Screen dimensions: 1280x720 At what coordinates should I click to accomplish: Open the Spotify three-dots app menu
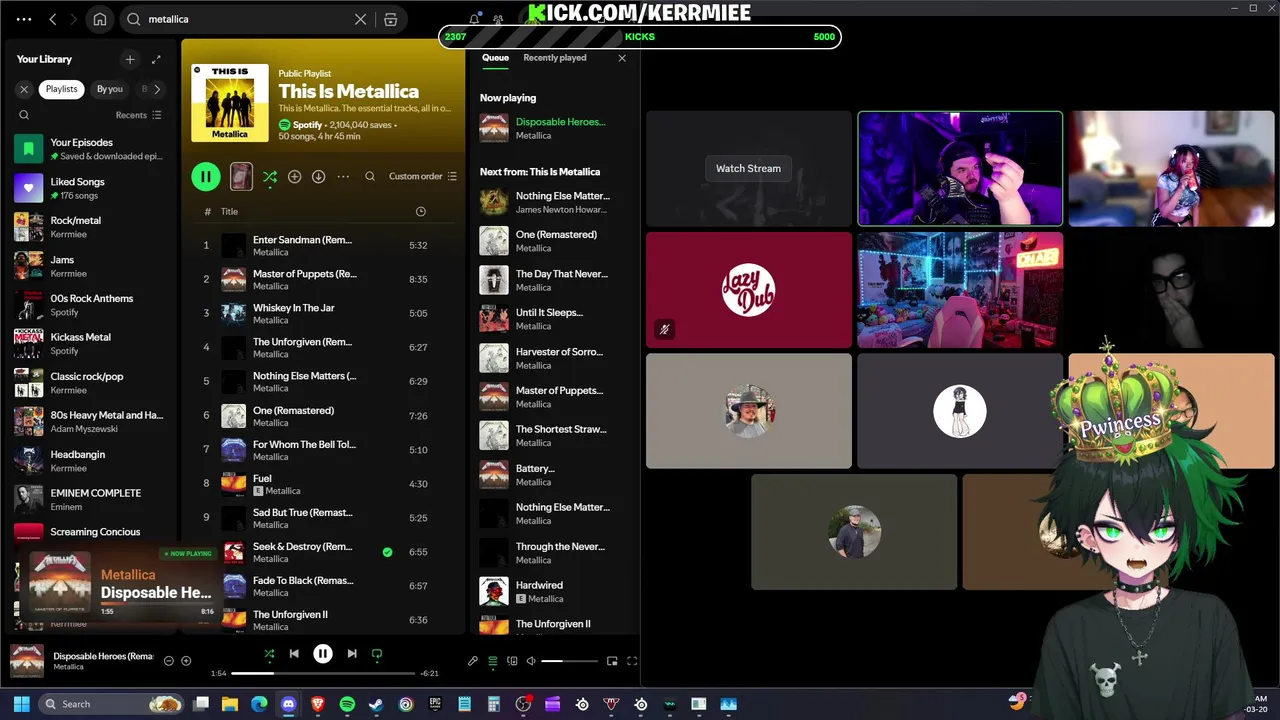[24, 19]
